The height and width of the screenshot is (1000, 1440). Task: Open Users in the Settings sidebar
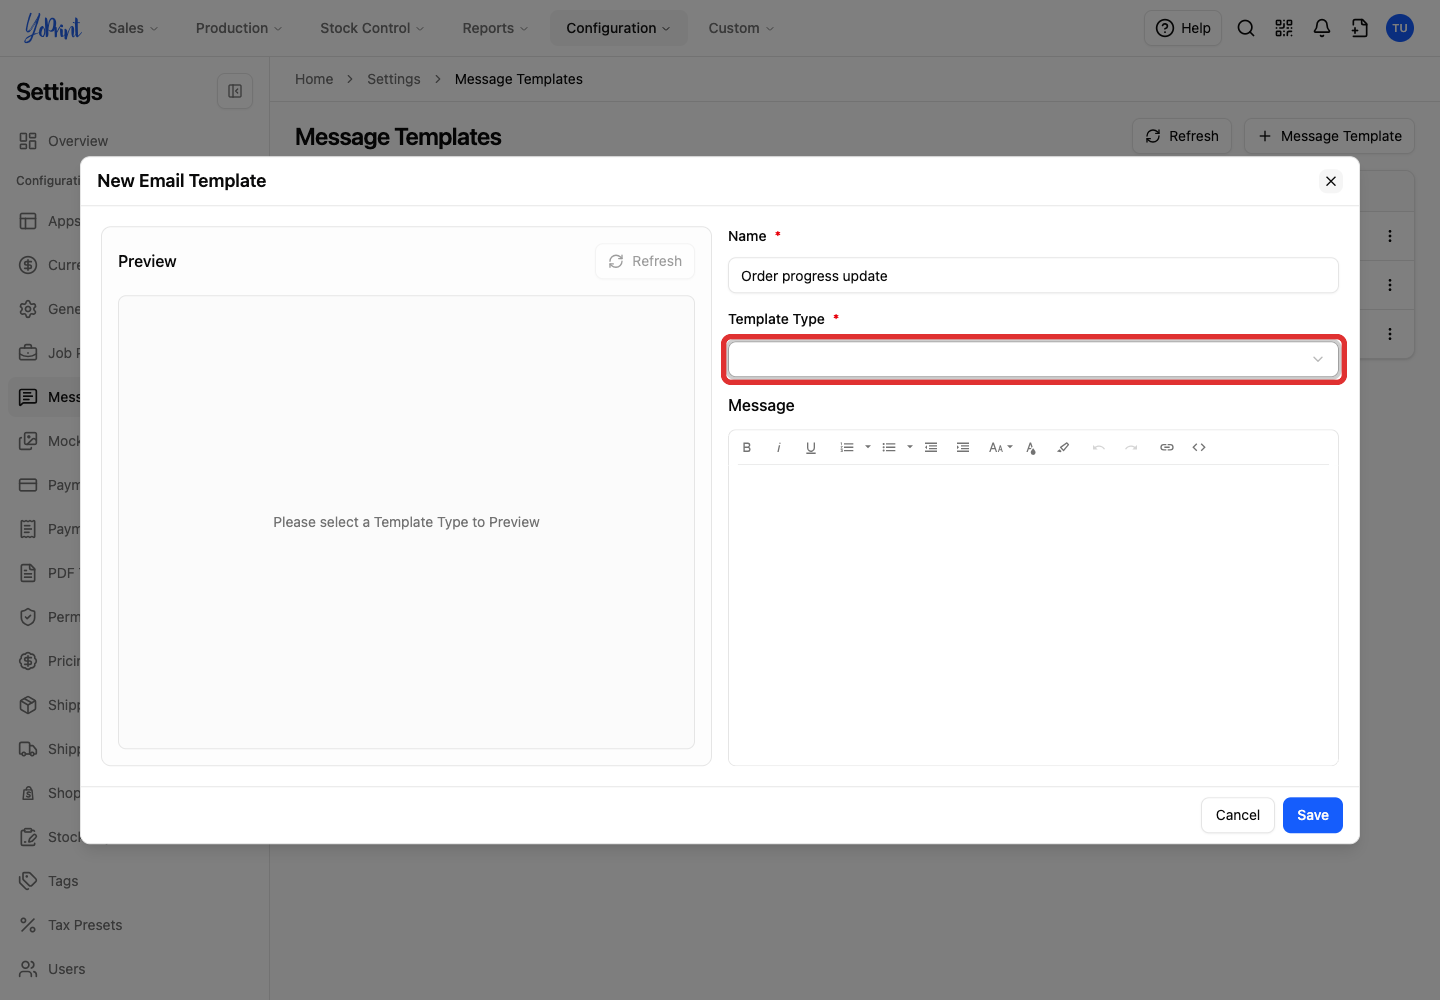(67, 969)
